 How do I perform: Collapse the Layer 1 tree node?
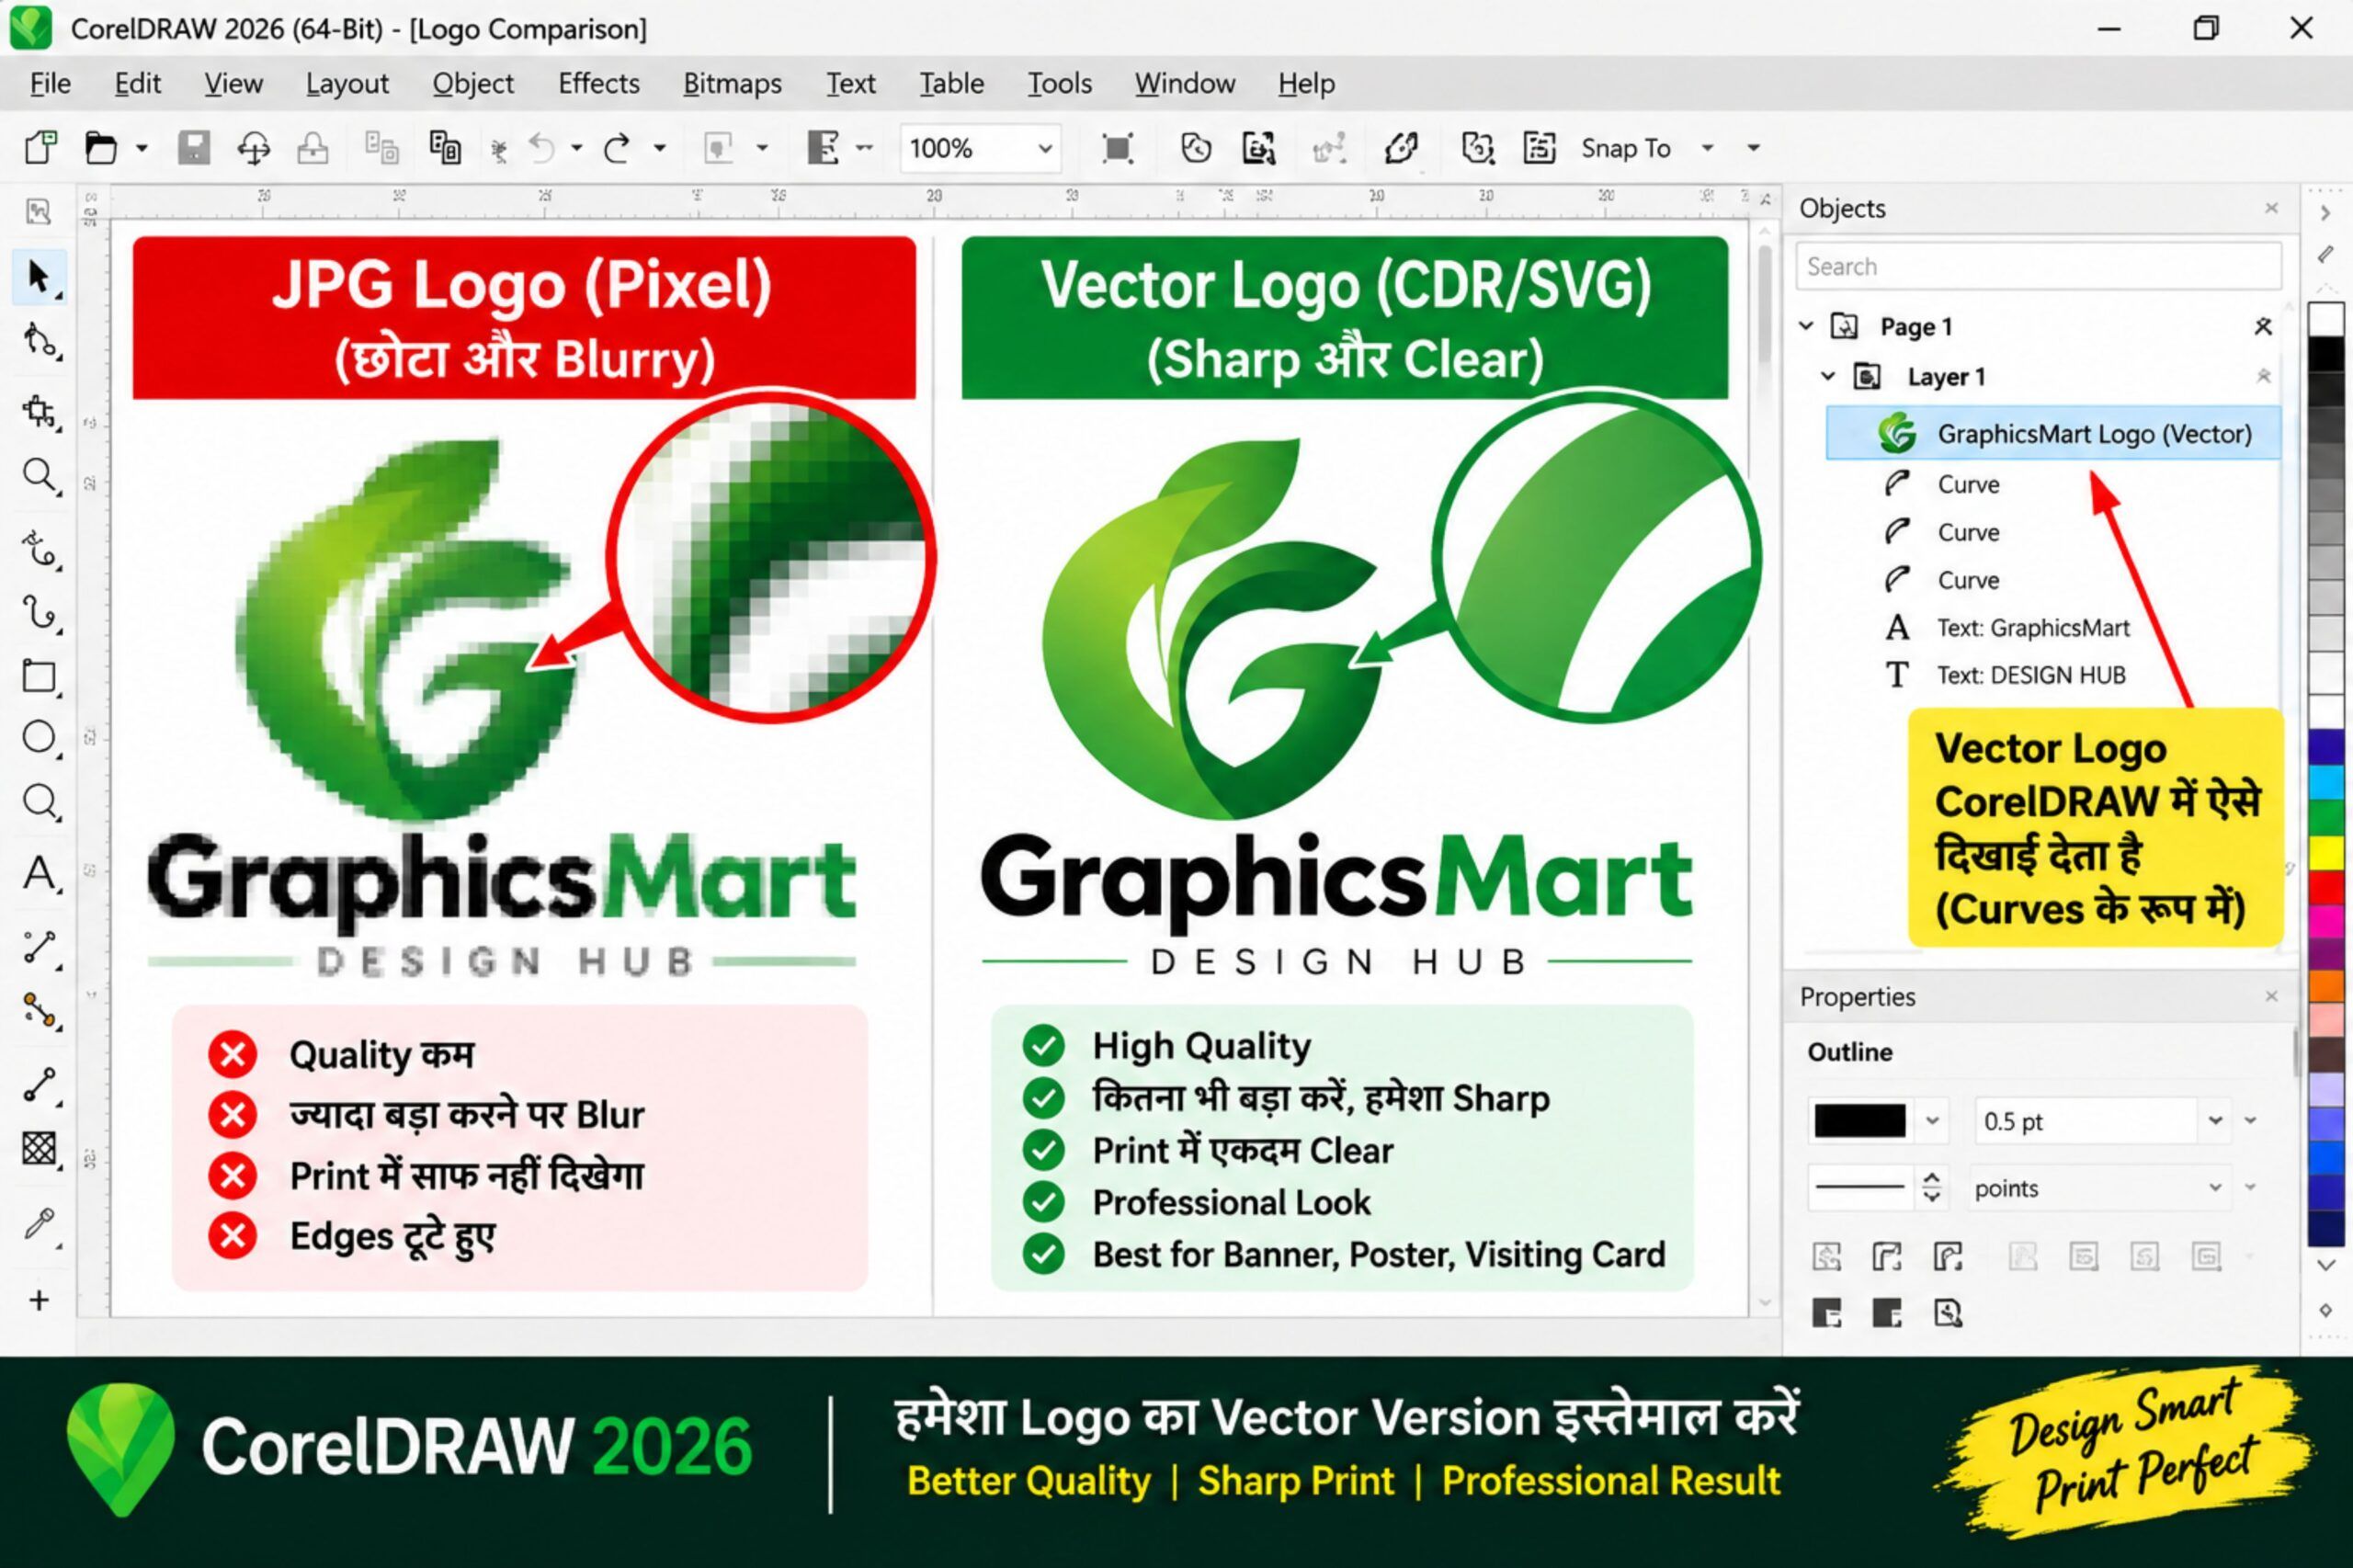point(1828,376)
